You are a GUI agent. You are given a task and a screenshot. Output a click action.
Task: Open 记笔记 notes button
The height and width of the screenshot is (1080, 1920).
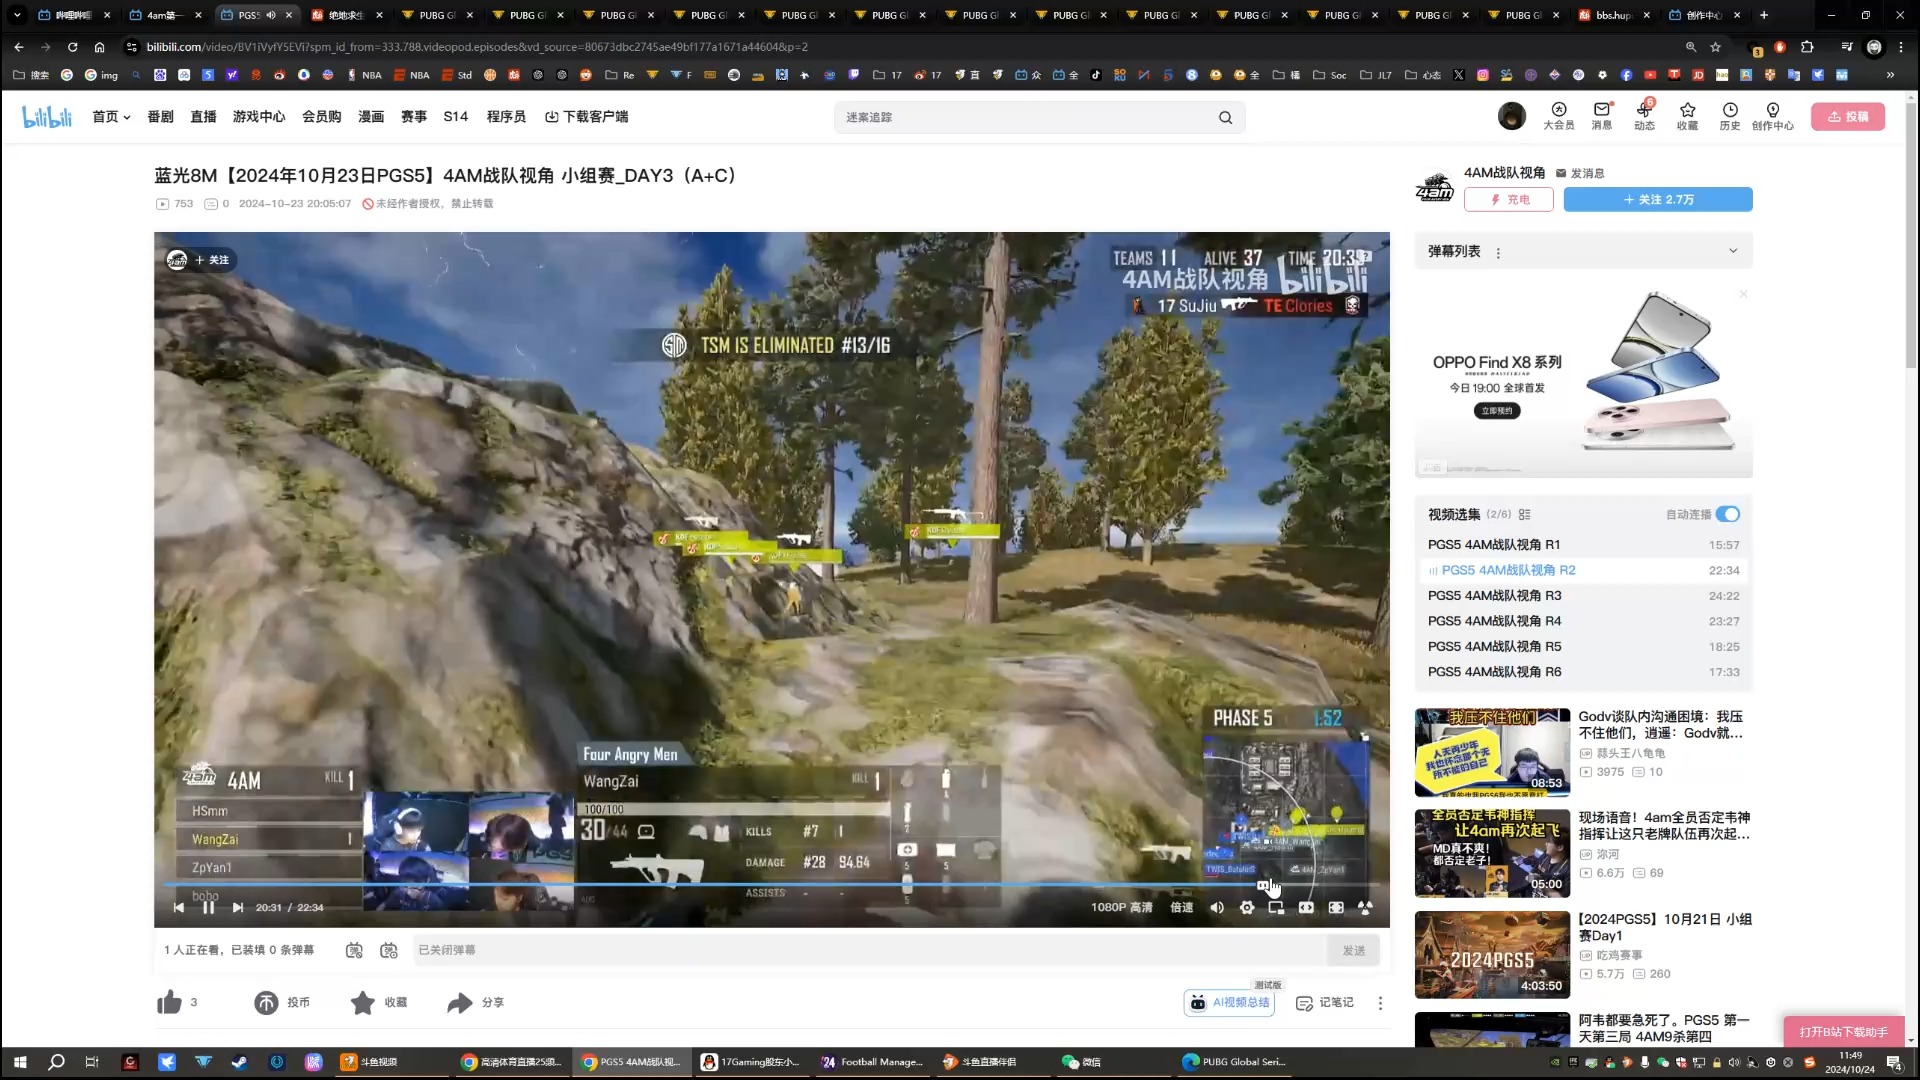tap(1325, 1003)
